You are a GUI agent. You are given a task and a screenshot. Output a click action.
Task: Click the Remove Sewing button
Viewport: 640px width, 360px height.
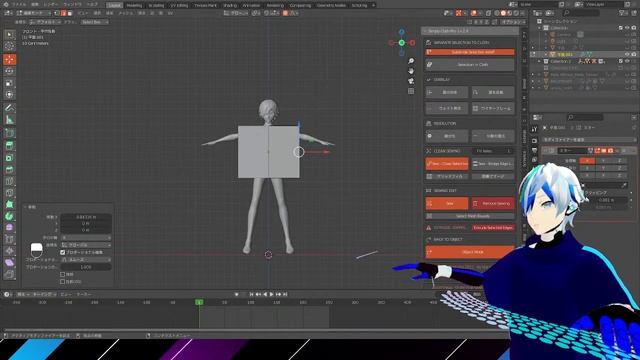click(493, 203)
